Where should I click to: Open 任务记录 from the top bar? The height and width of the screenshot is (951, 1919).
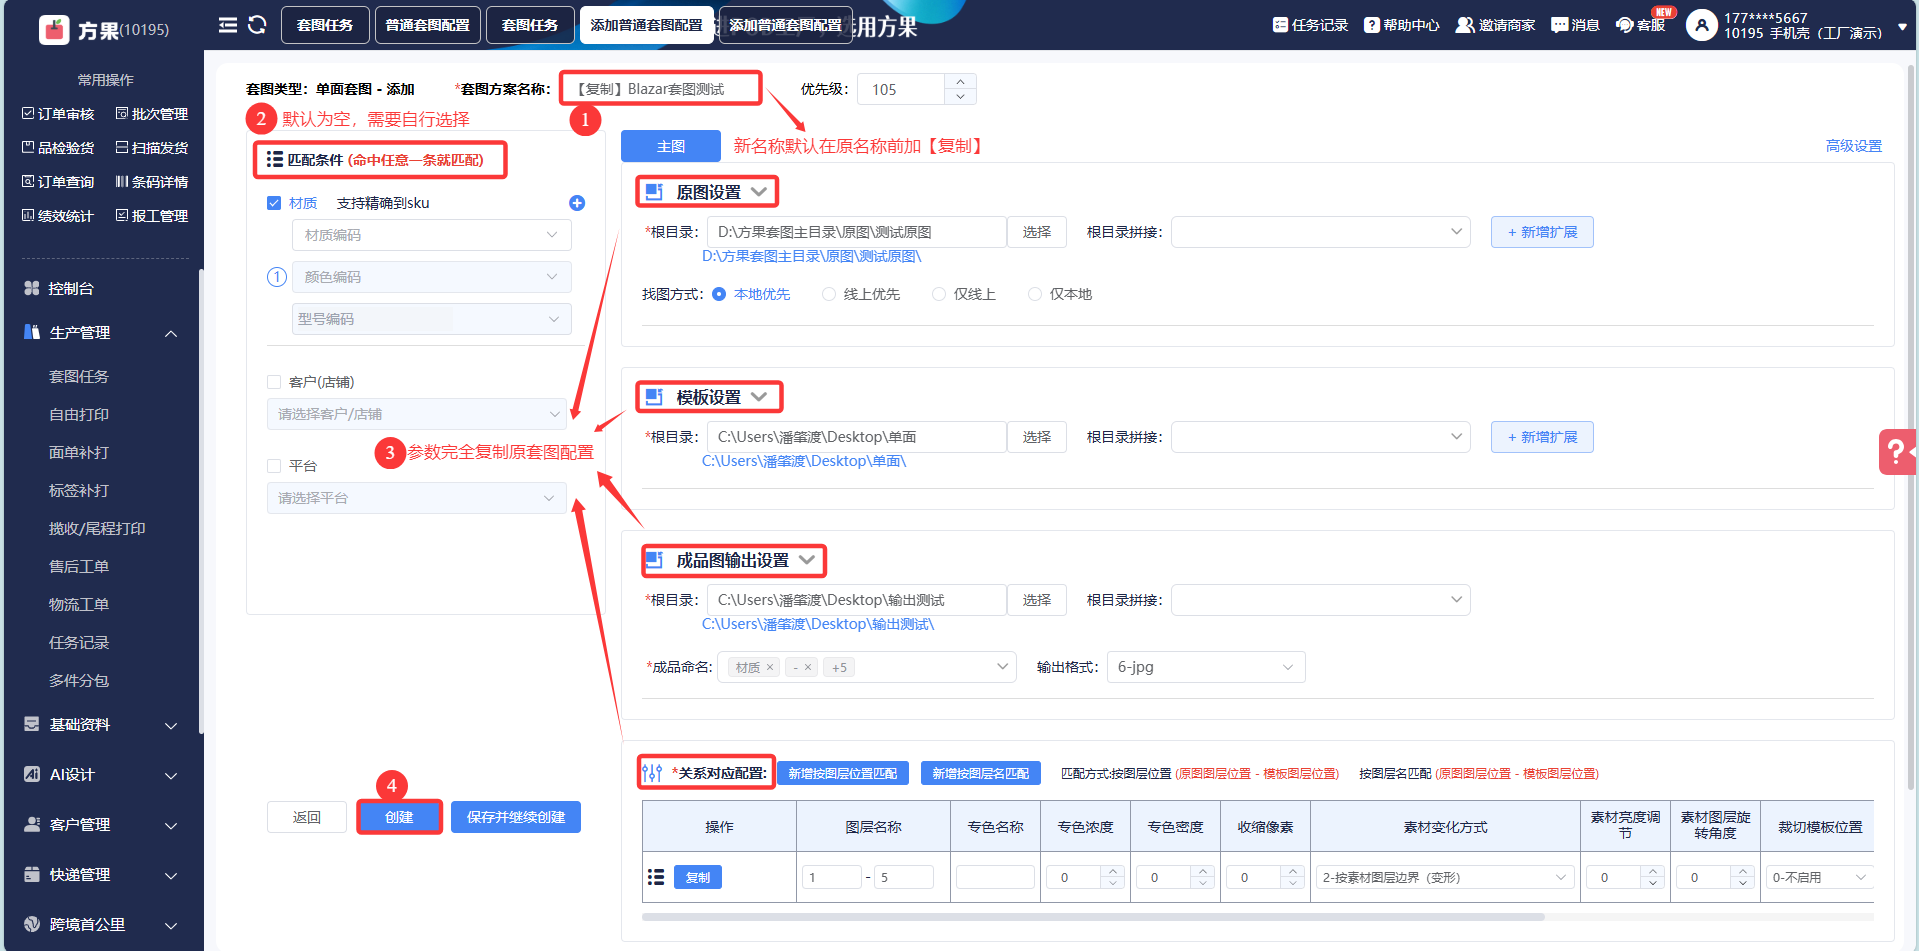(x=1310, y=25)
